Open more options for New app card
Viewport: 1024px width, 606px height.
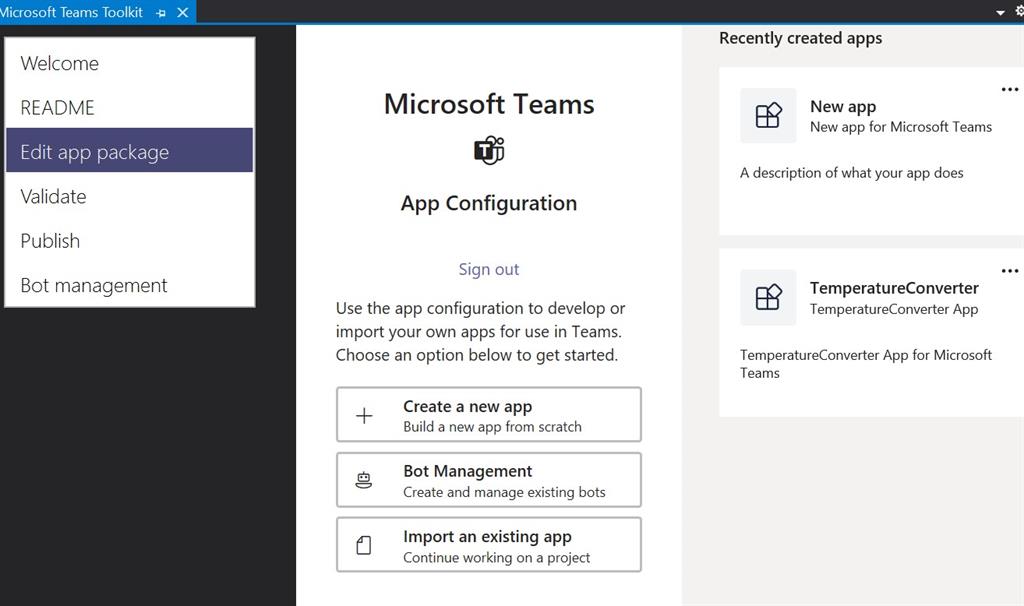pyautogui.click(x=1010, y=89)
